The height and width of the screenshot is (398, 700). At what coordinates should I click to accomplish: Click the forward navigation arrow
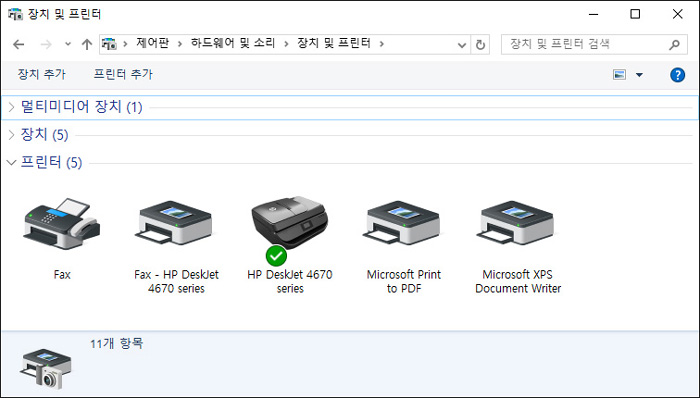(x=46, y=44)
